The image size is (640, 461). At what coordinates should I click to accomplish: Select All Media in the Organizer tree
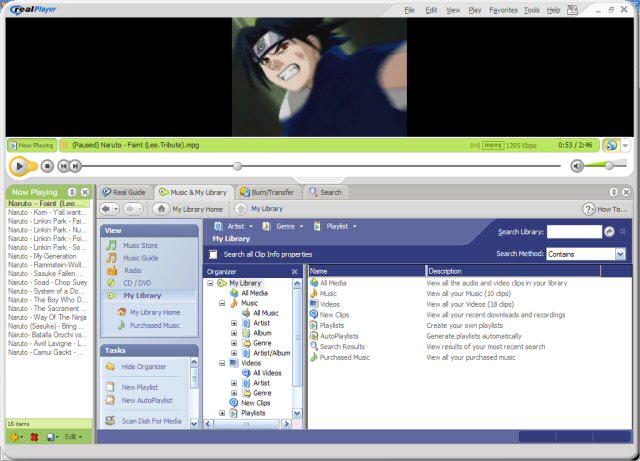tap(254, 293)
